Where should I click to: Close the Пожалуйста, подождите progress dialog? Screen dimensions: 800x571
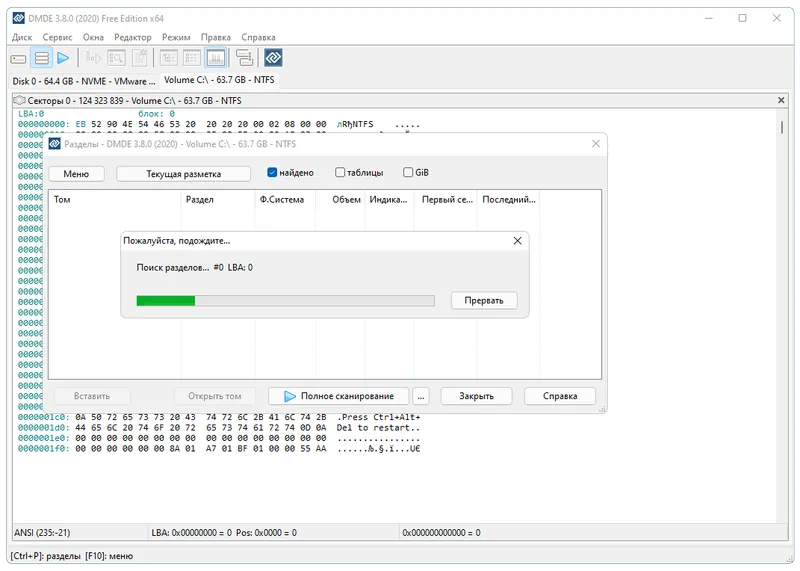[517, 241]
